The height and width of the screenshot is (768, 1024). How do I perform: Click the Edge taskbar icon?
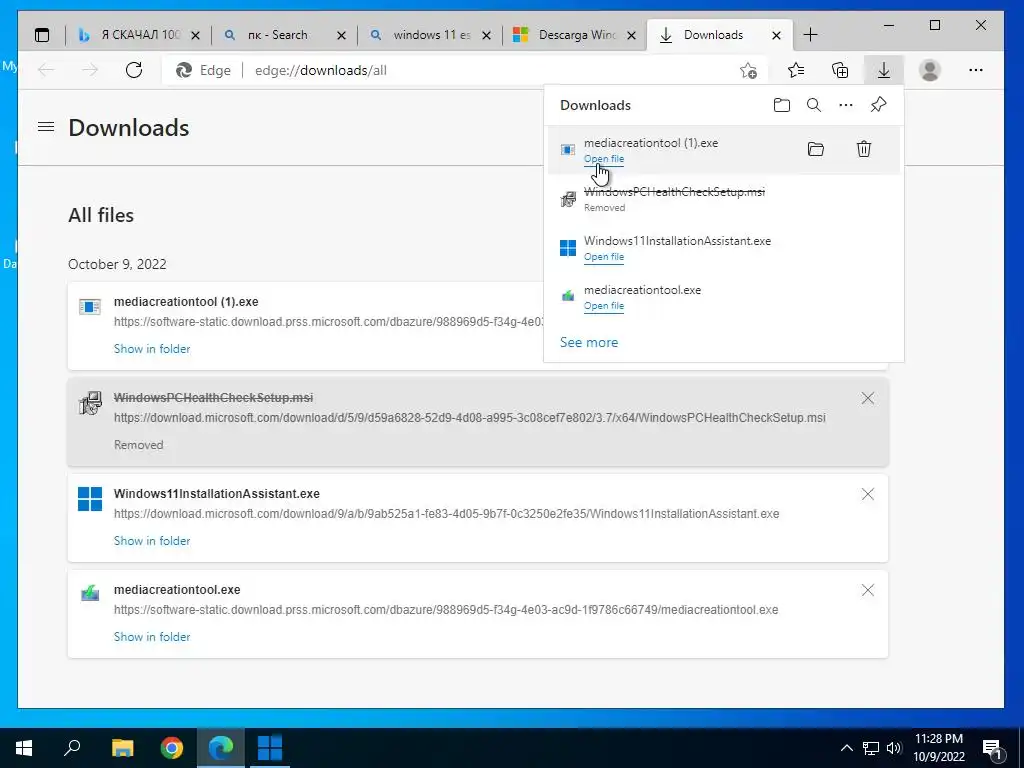(221, 748)
